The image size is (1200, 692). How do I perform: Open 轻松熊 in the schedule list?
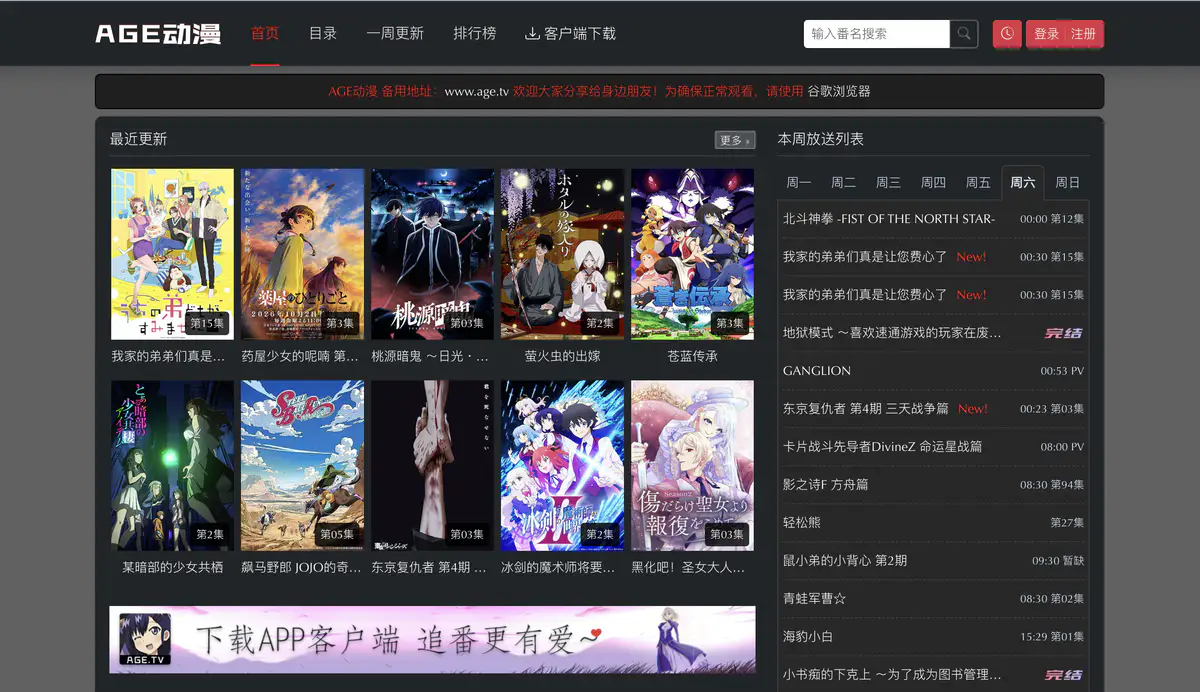(802, 523)
